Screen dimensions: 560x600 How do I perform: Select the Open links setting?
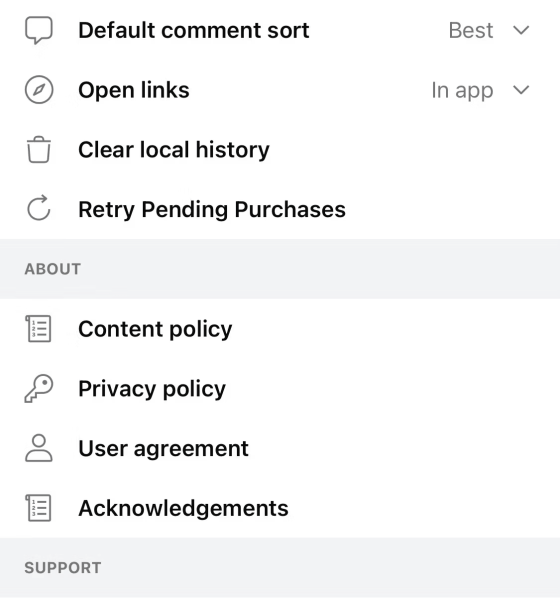(x=280, y=90)
